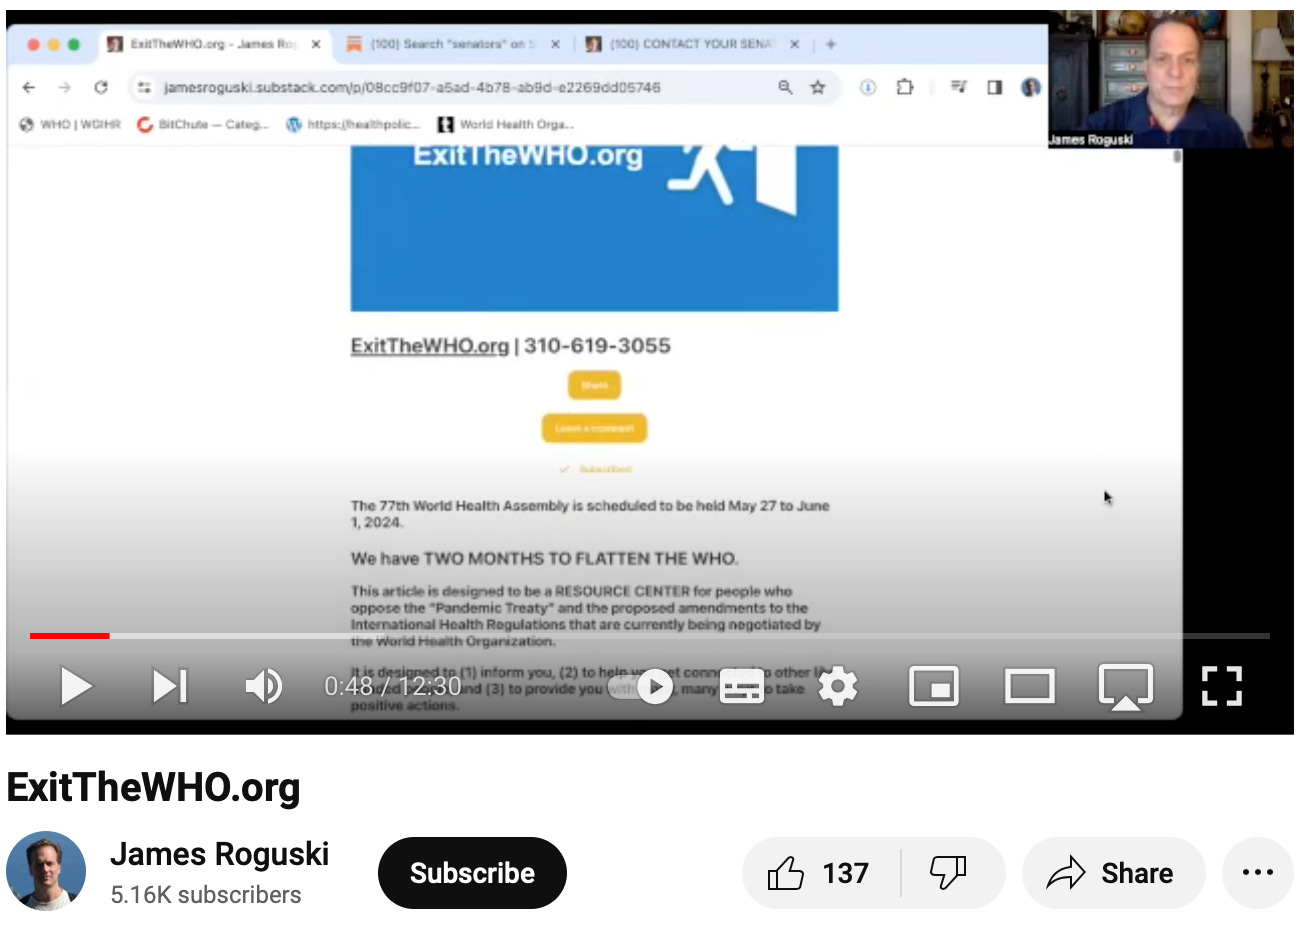The image size is (1304, 928).
Task: Click yellow Leave a comment button
Action: coord(594,428)
